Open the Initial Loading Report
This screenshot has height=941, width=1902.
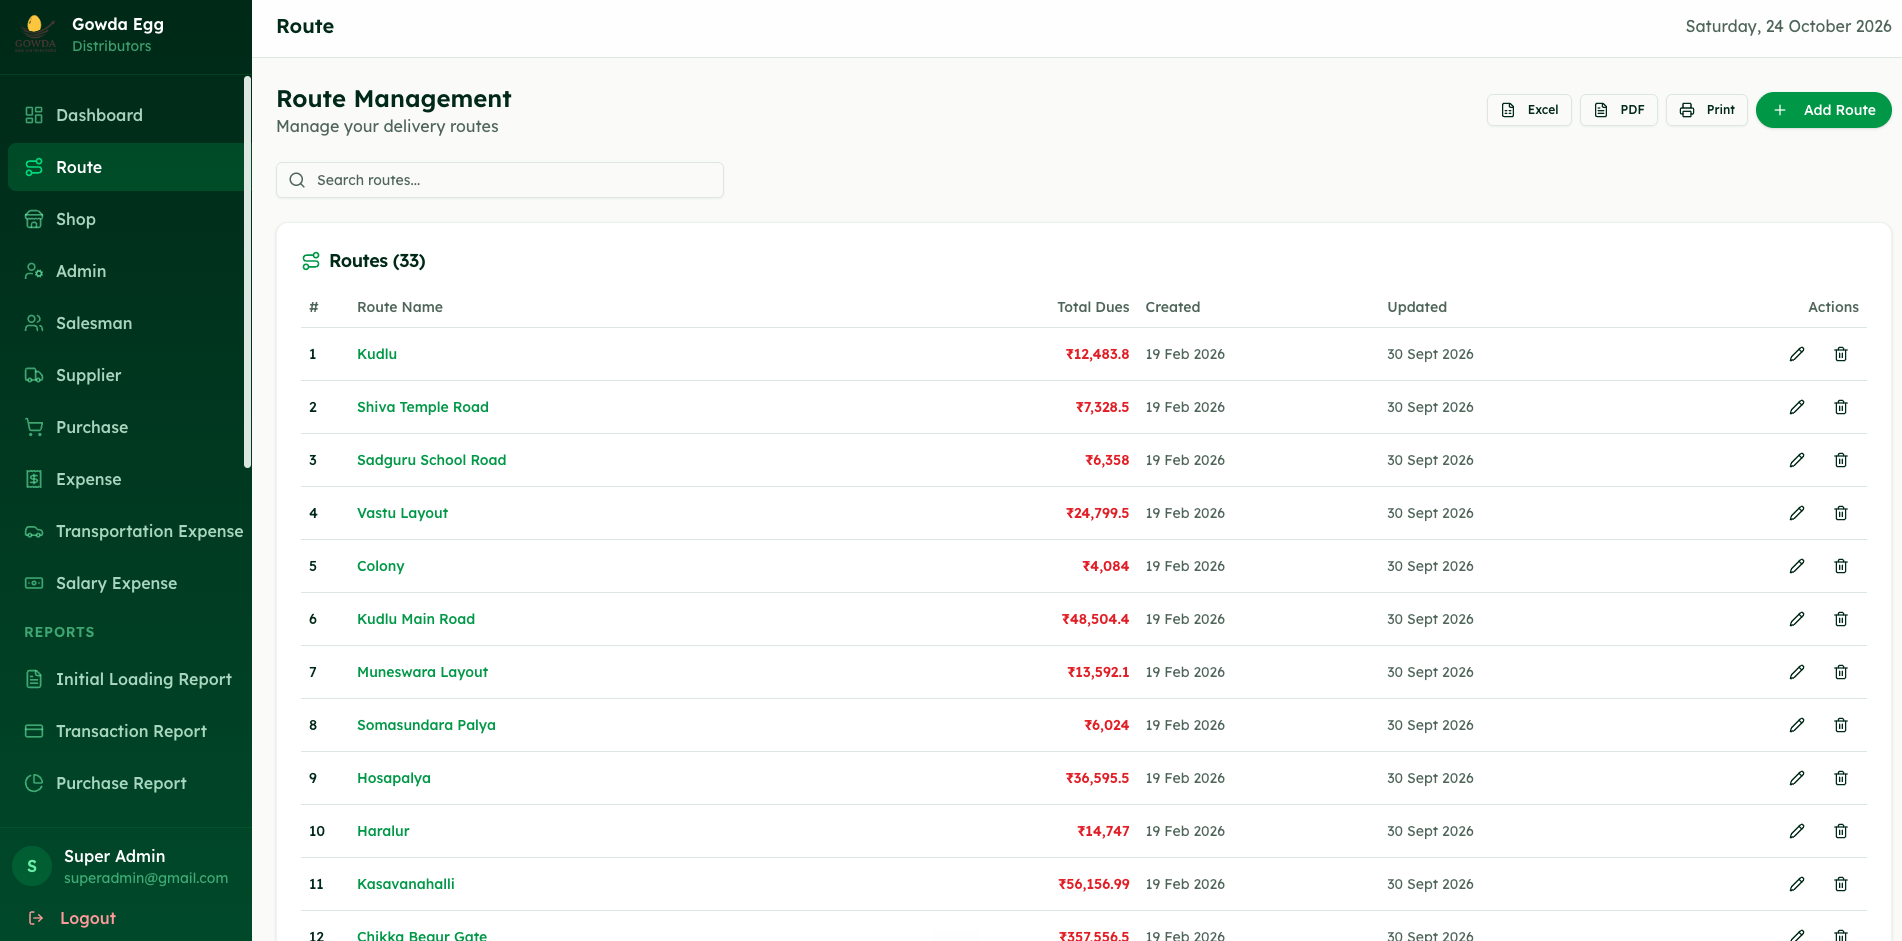(126, 679)
